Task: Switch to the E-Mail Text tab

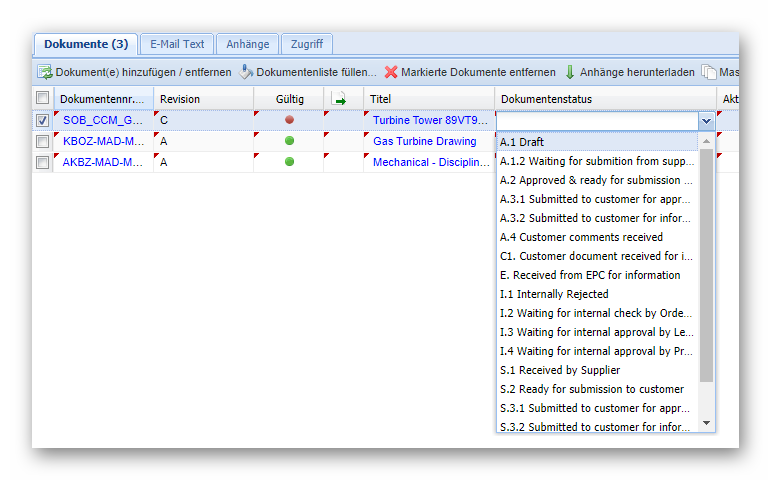Action: (x=177, y=44)
